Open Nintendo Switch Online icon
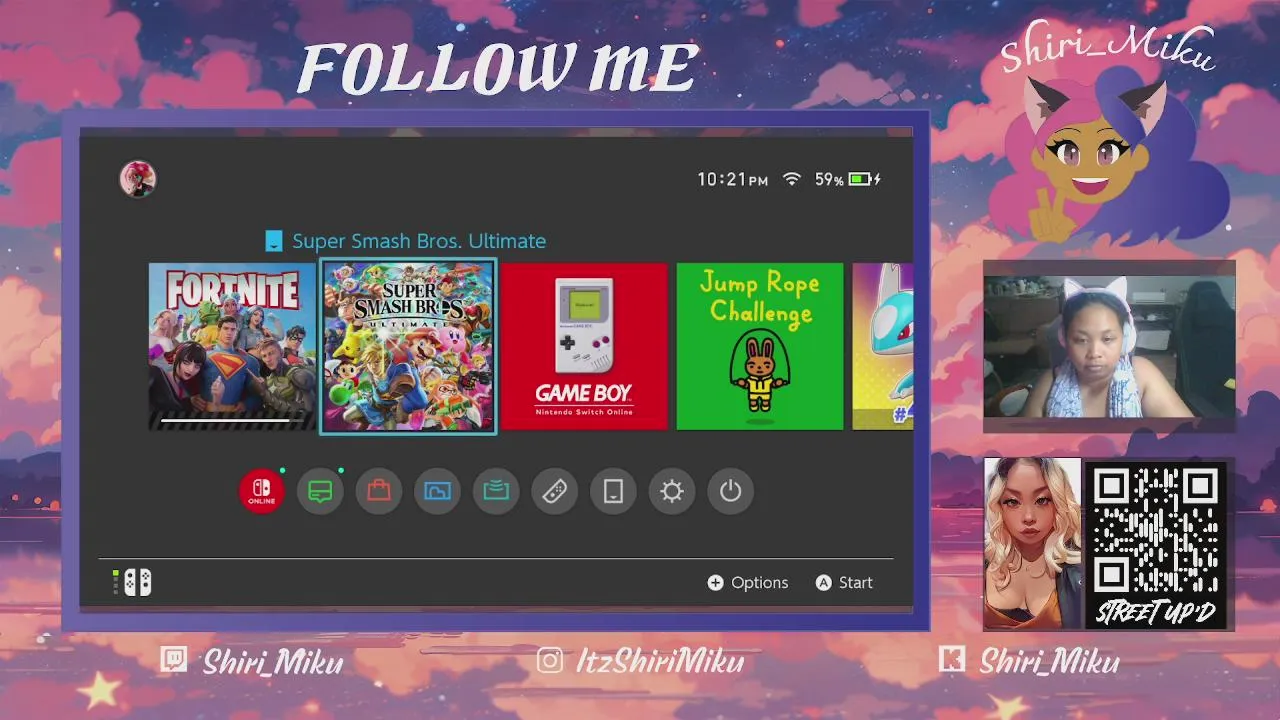 [x=262, y=491]
